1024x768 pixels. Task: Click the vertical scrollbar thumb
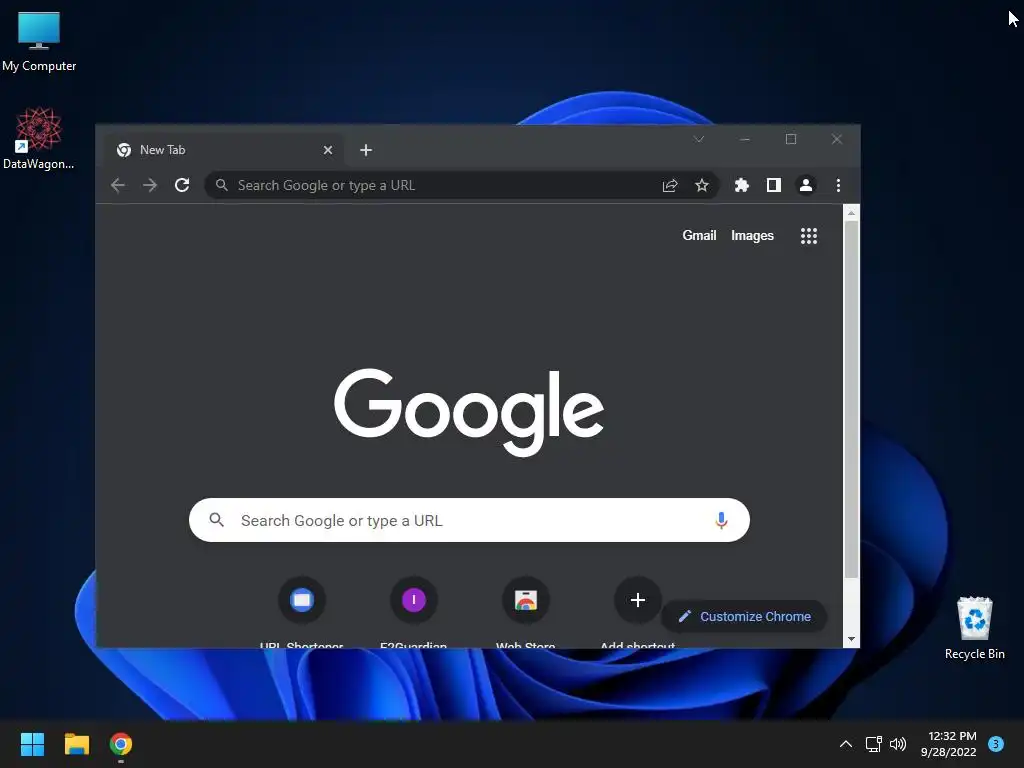[x=851, y=400]
